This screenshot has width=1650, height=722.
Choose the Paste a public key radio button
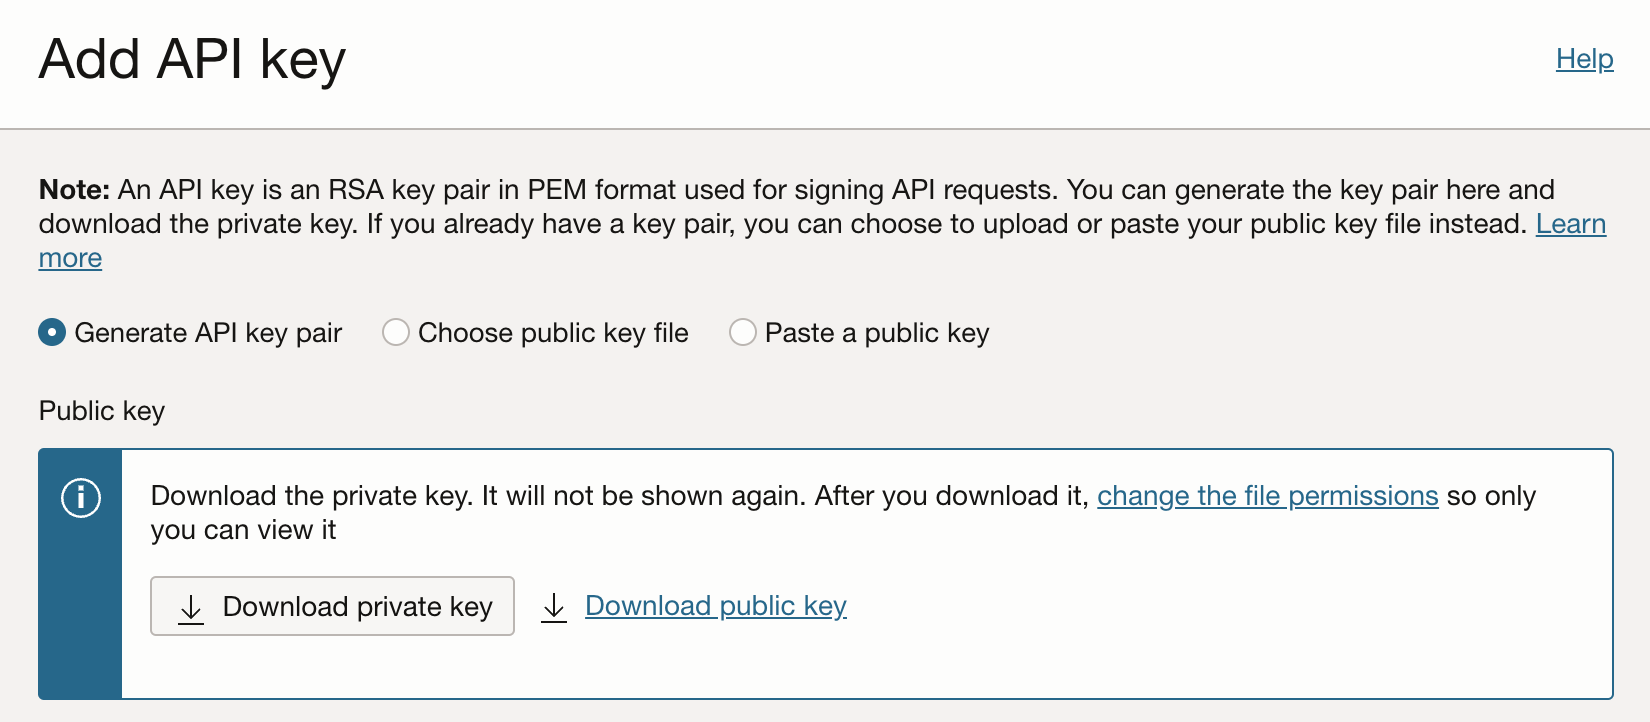click(743, 332)
